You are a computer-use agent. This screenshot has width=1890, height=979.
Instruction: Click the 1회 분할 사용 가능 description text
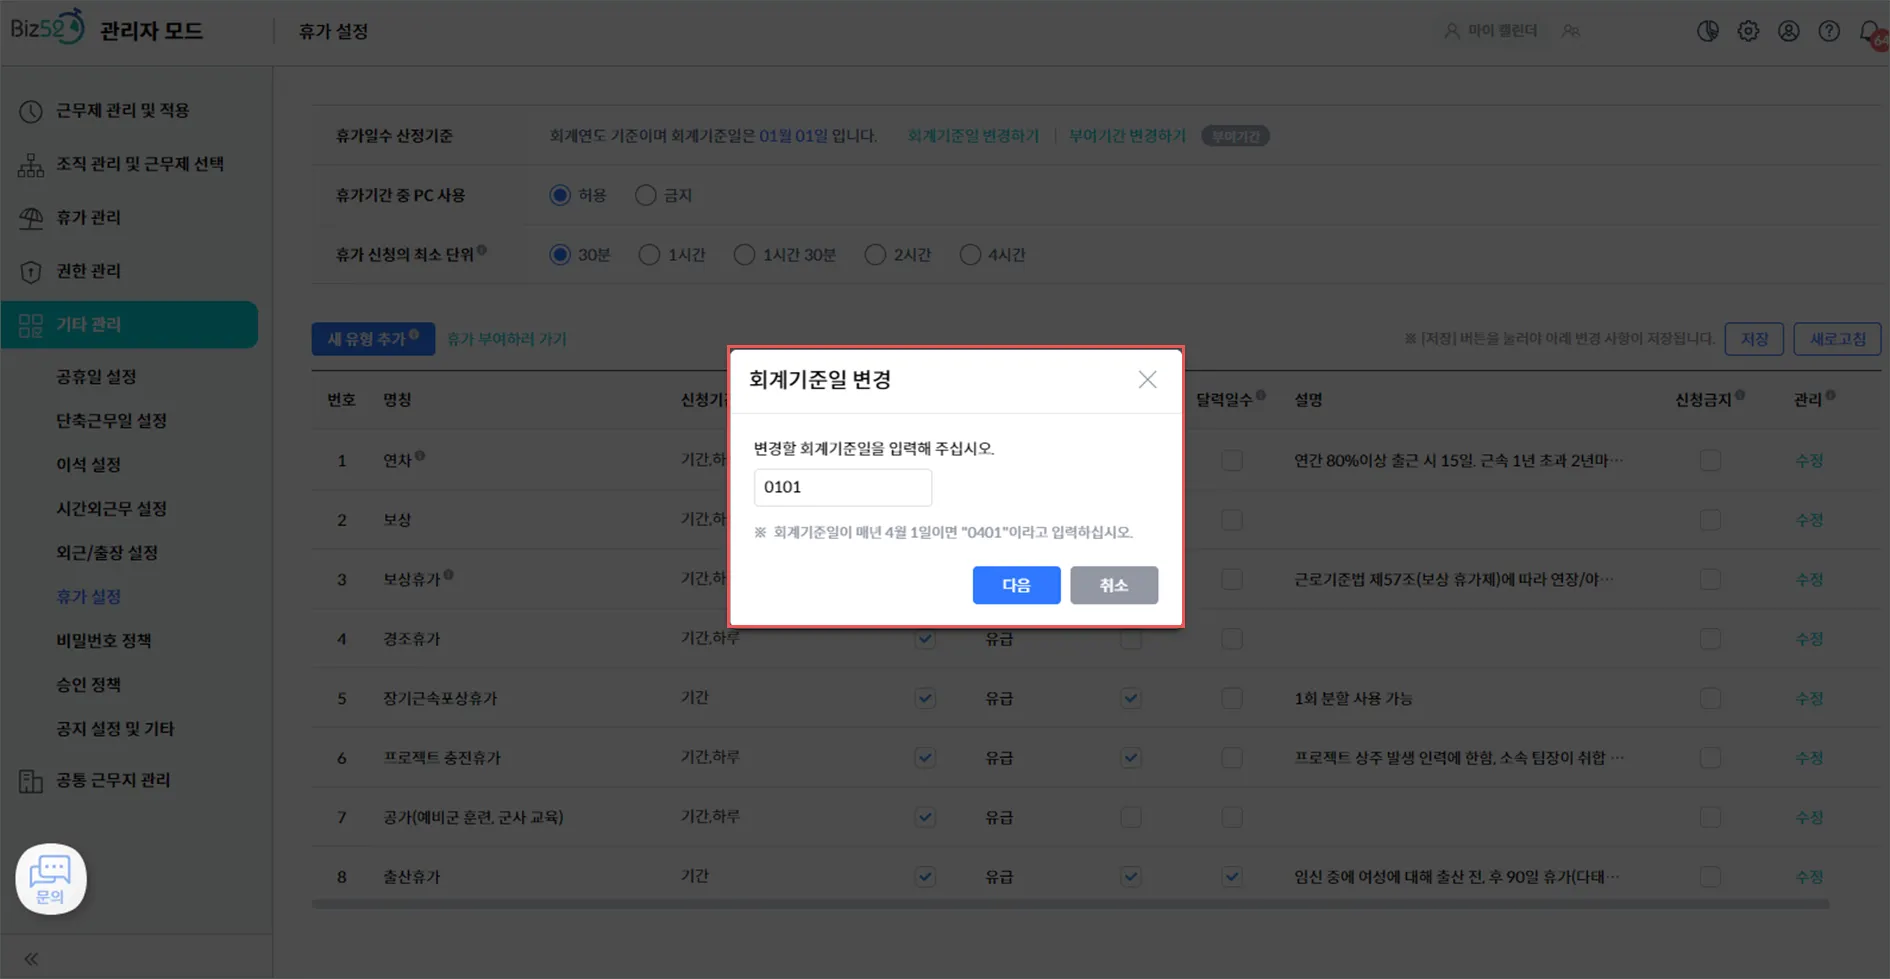pyautogui.click(x=1353, y=698)
